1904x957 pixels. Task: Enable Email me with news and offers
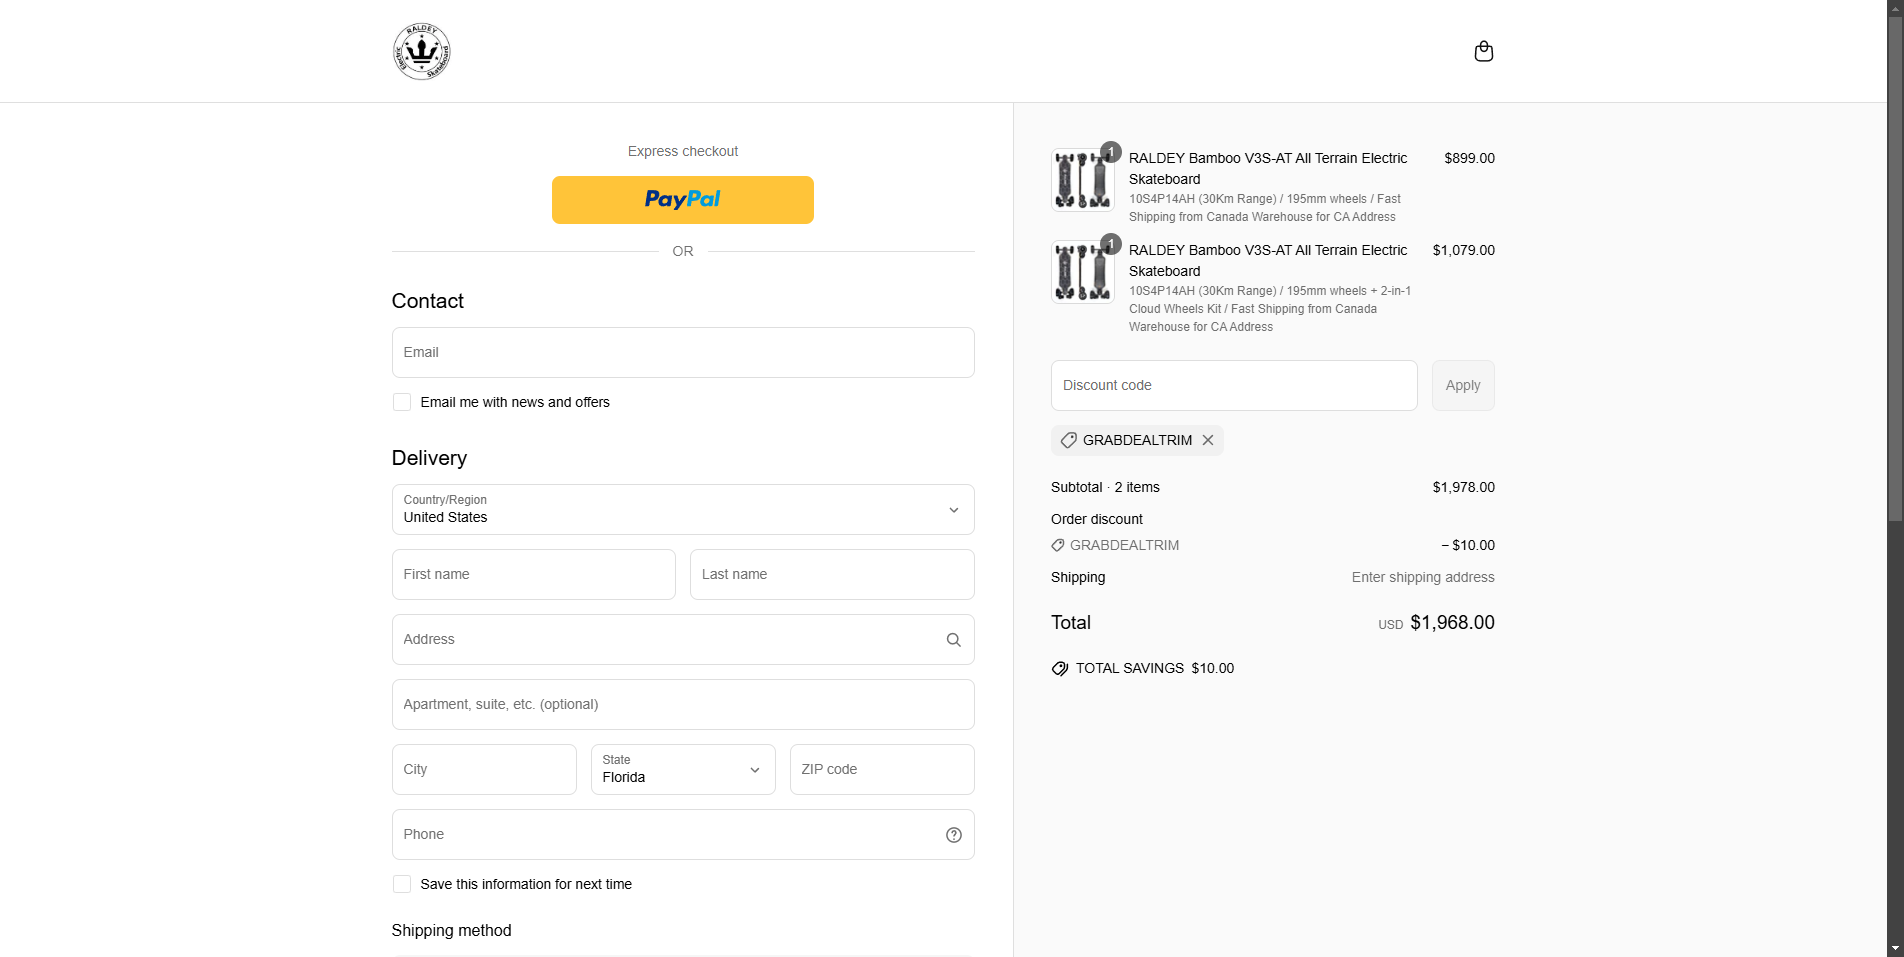pos(402,402)
